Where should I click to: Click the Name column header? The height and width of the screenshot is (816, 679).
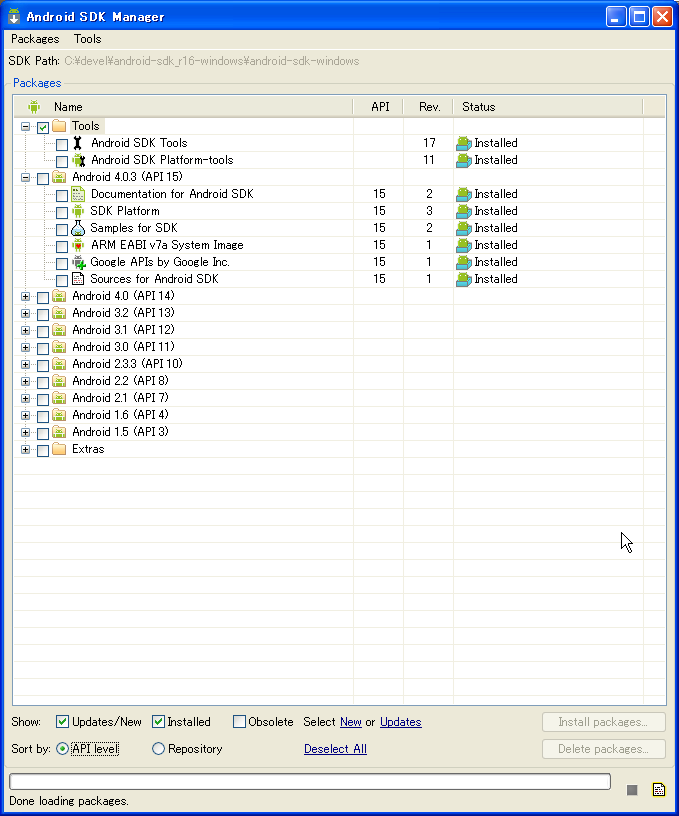pos(184,107)
